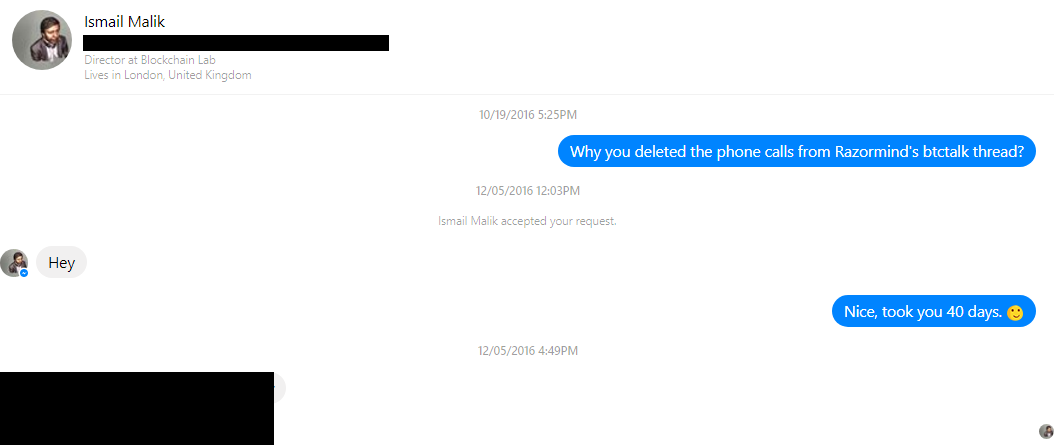The width and height of the screenshot is (1060, 445).
Task: Click the smiley emoji in the blue bubble
Action: pos(1015,313)
